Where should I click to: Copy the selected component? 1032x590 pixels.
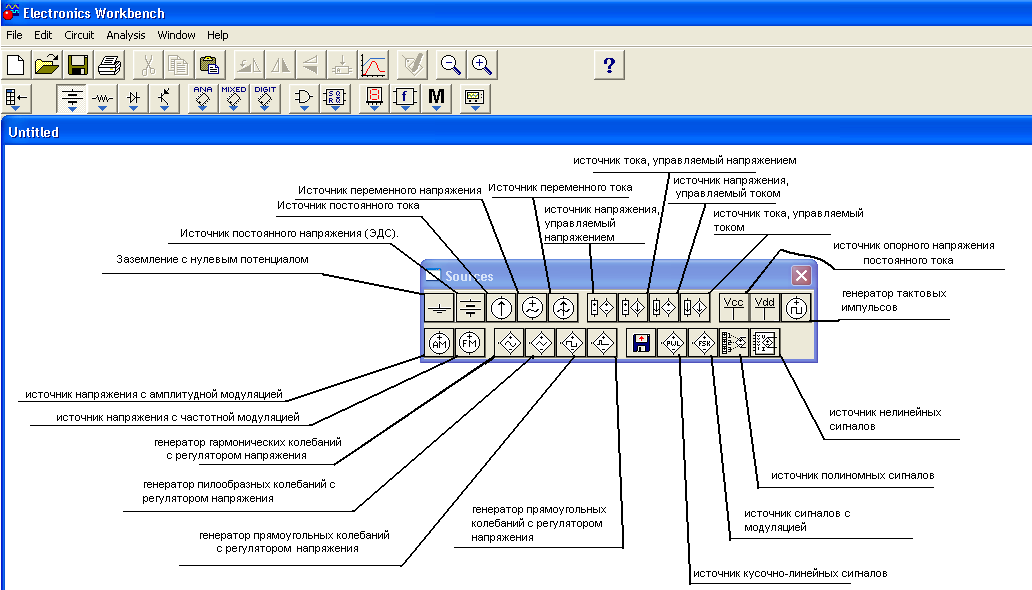[x=178, y=65]
